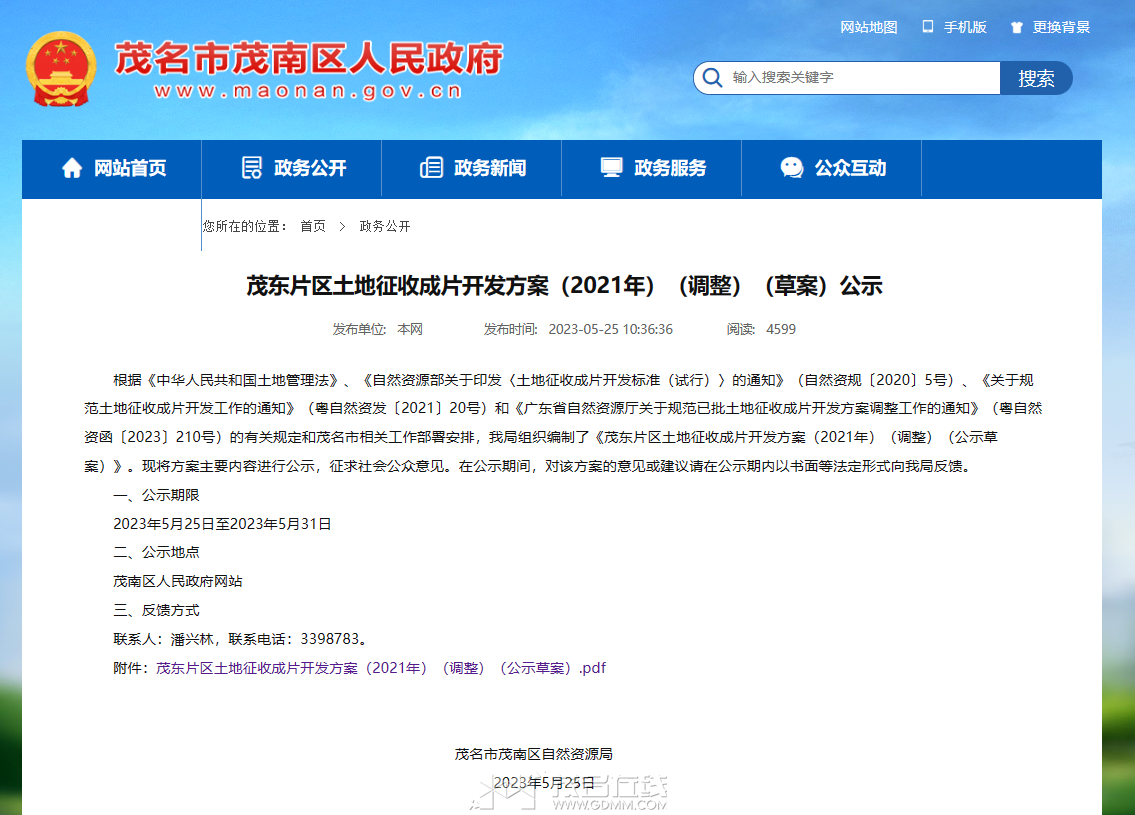This screenshot has height=815, width=1135.
Task: Click the newspaper icon beside 政务新闻
Action: click(431, 168)
